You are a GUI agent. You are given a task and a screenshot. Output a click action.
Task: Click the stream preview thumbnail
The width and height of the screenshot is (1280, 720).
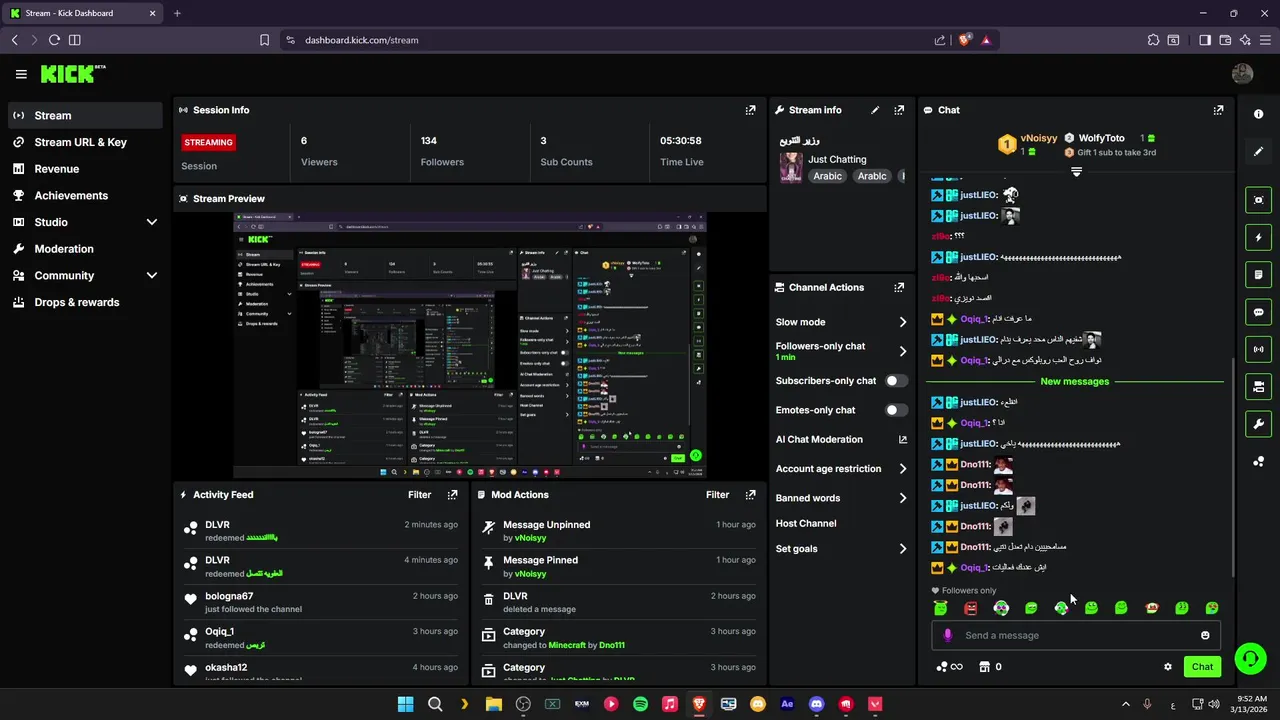(x=470, y=345)
